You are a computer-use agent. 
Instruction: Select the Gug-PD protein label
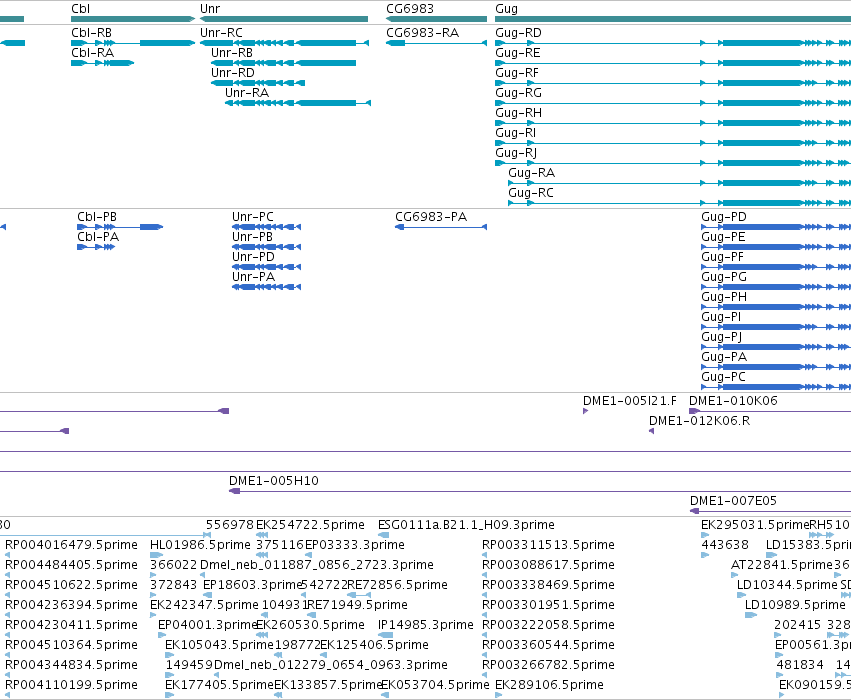[723, 218]
